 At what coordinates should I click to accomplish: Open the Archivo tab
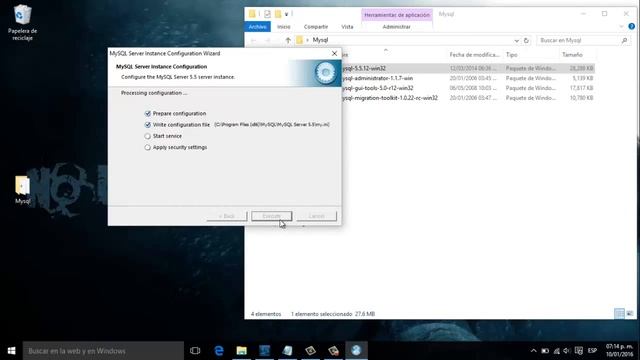coord(257,27)
